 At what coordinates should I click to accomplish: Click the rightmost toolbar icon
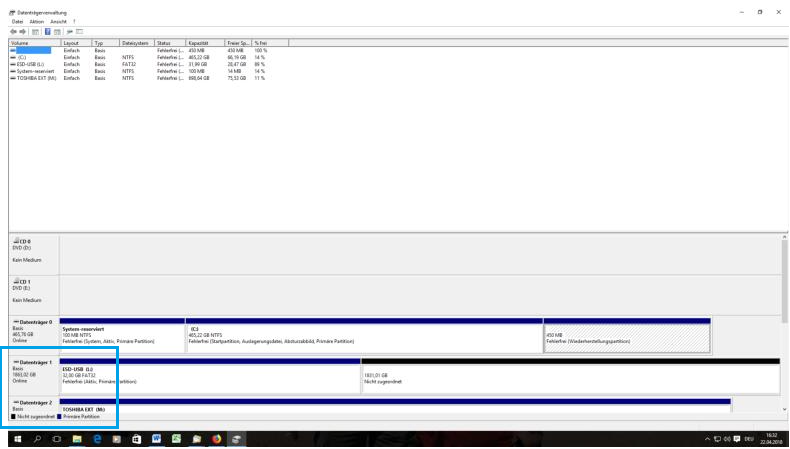[x=80, y=31]
